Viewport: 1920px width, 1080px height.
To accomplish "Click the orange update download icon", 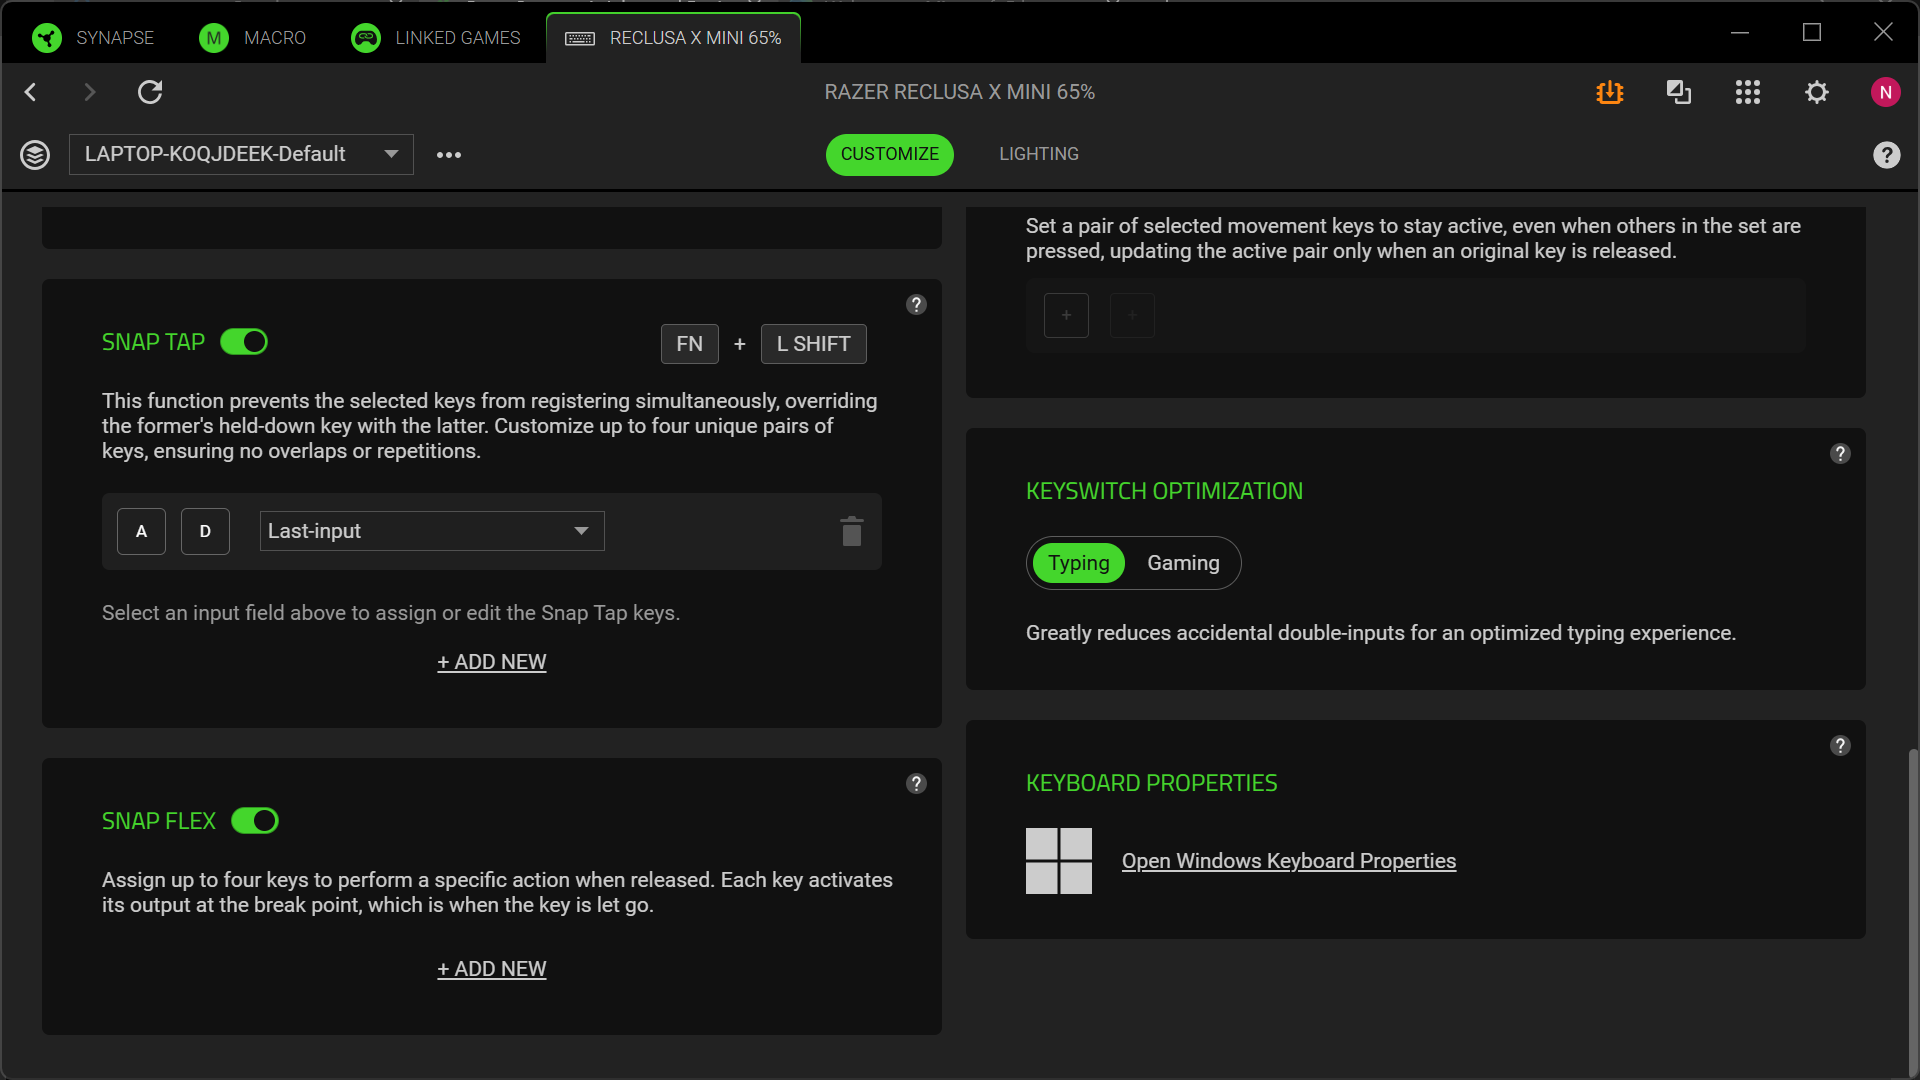I will click(1610, 92).
